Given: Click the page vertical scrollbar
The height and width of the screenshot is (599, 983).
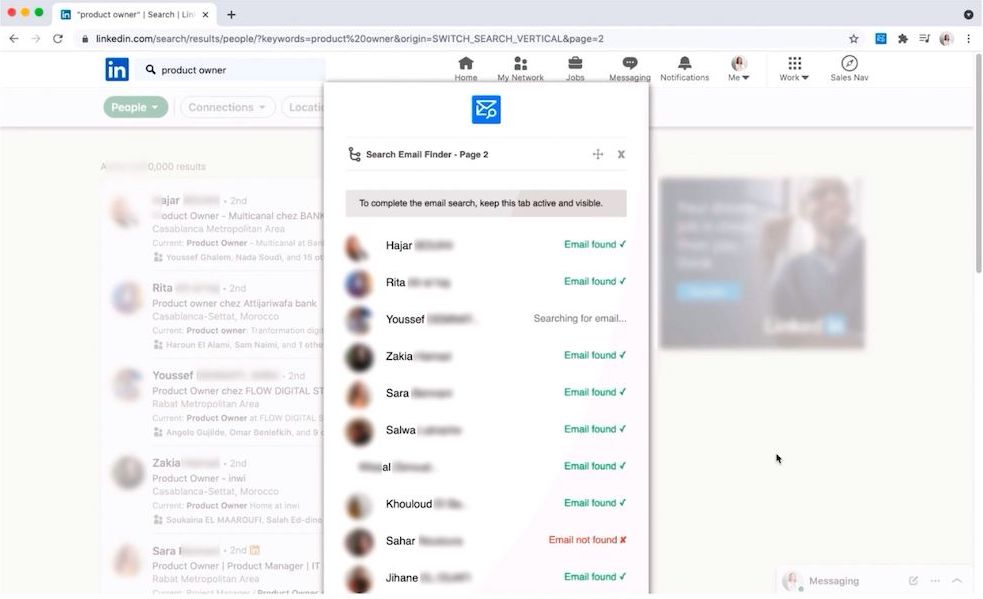Looking at the screenshot, I should (x=978, y=164).
